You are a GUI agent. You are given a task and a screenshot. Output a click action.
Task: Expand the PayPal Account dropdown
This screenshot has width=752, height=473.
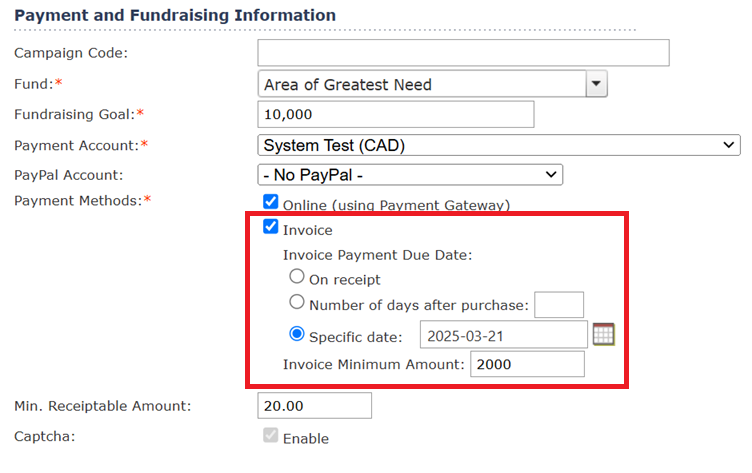[x=410, y=175]
